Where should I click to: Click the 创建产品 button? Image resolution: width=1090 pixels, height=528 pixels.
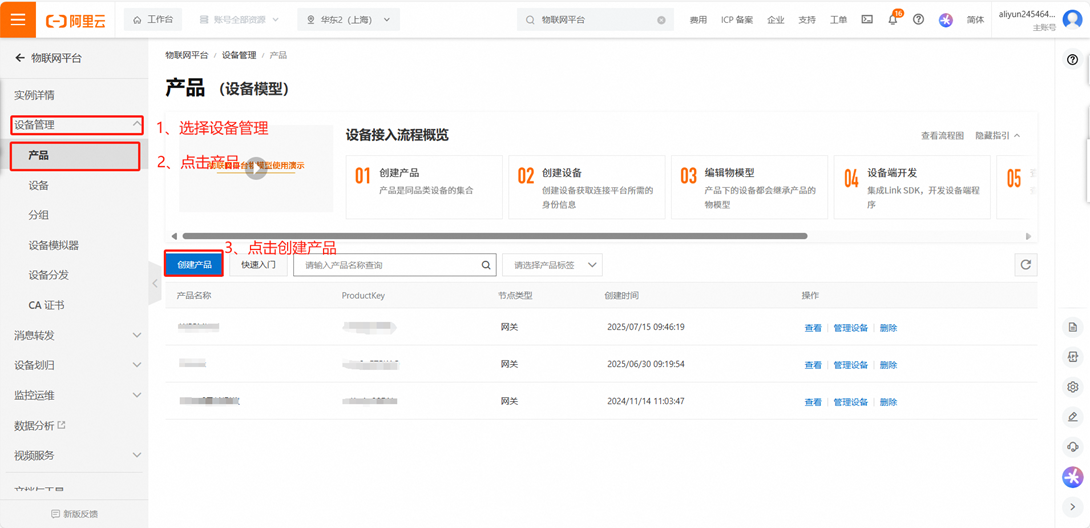[194, 265]
